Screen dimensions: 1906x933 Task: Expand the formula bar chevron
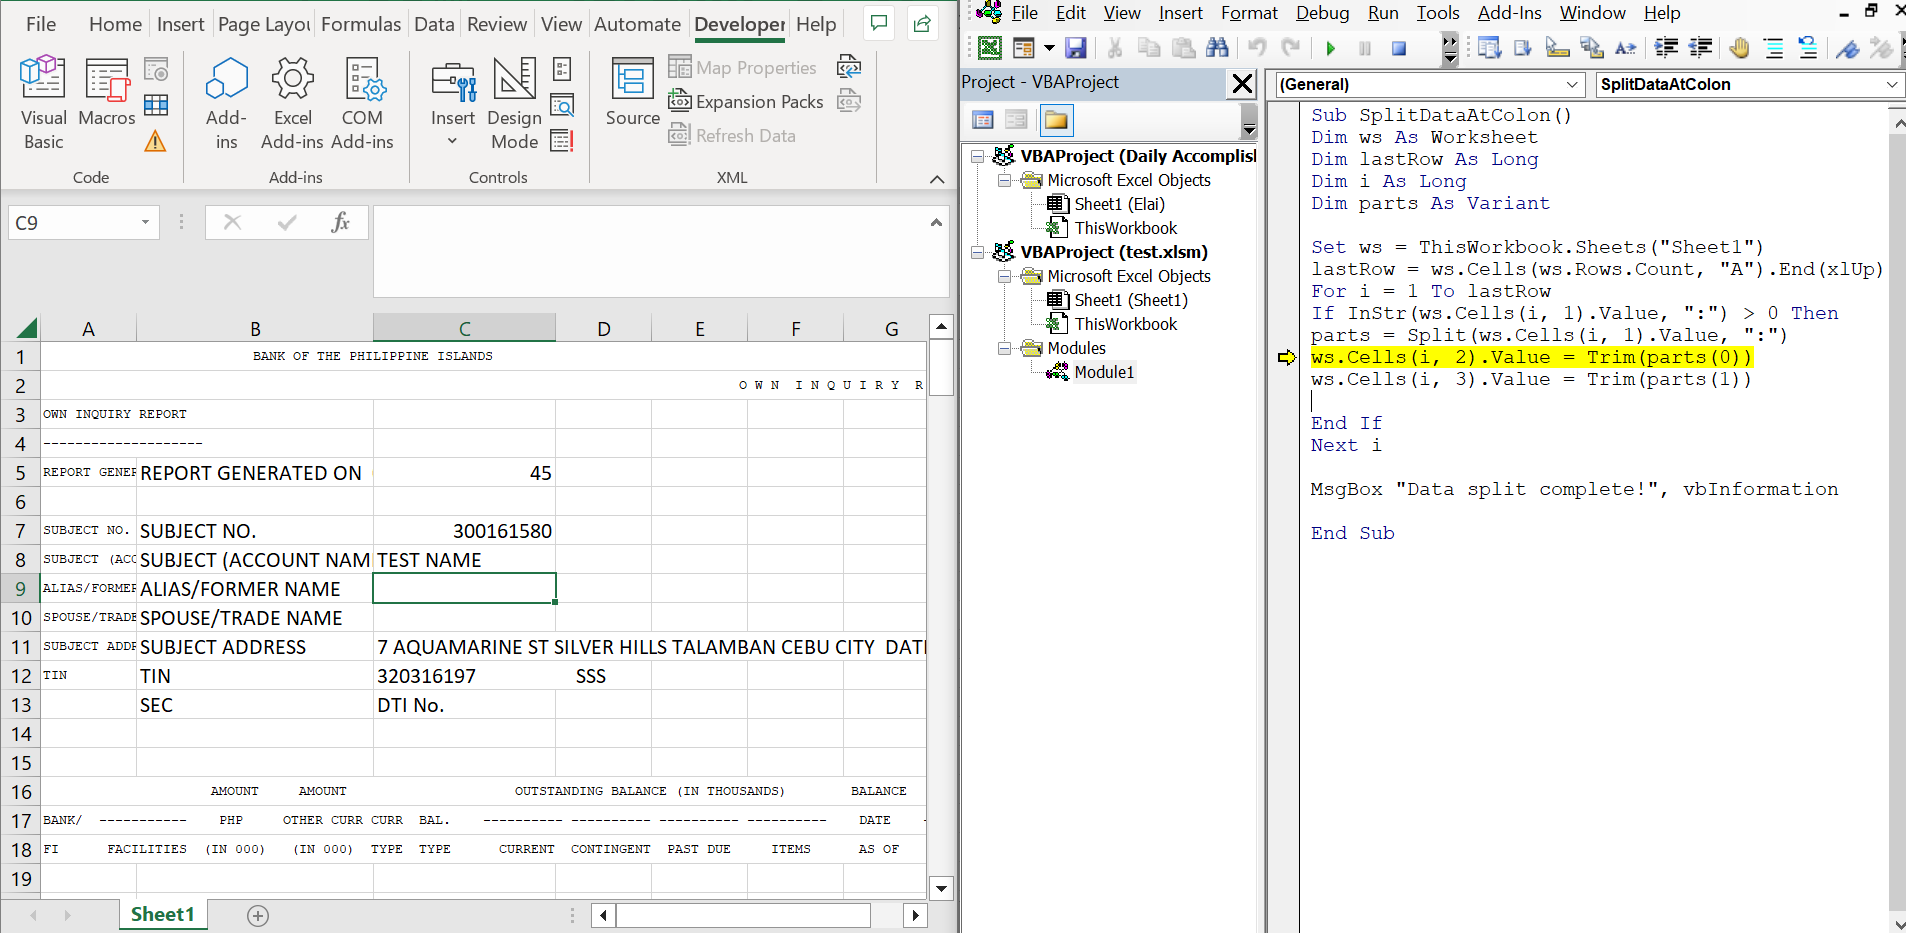coord(936,222)
